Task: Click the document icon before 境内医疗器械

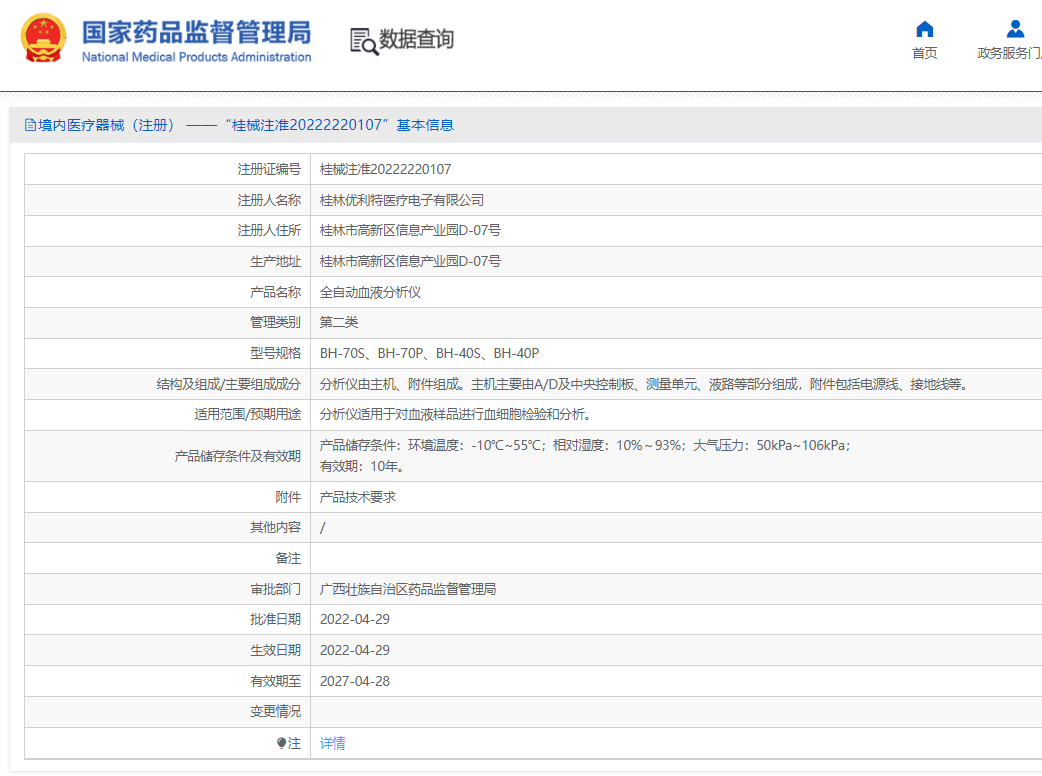Action: pyautogui.click(x=30, y=125)
